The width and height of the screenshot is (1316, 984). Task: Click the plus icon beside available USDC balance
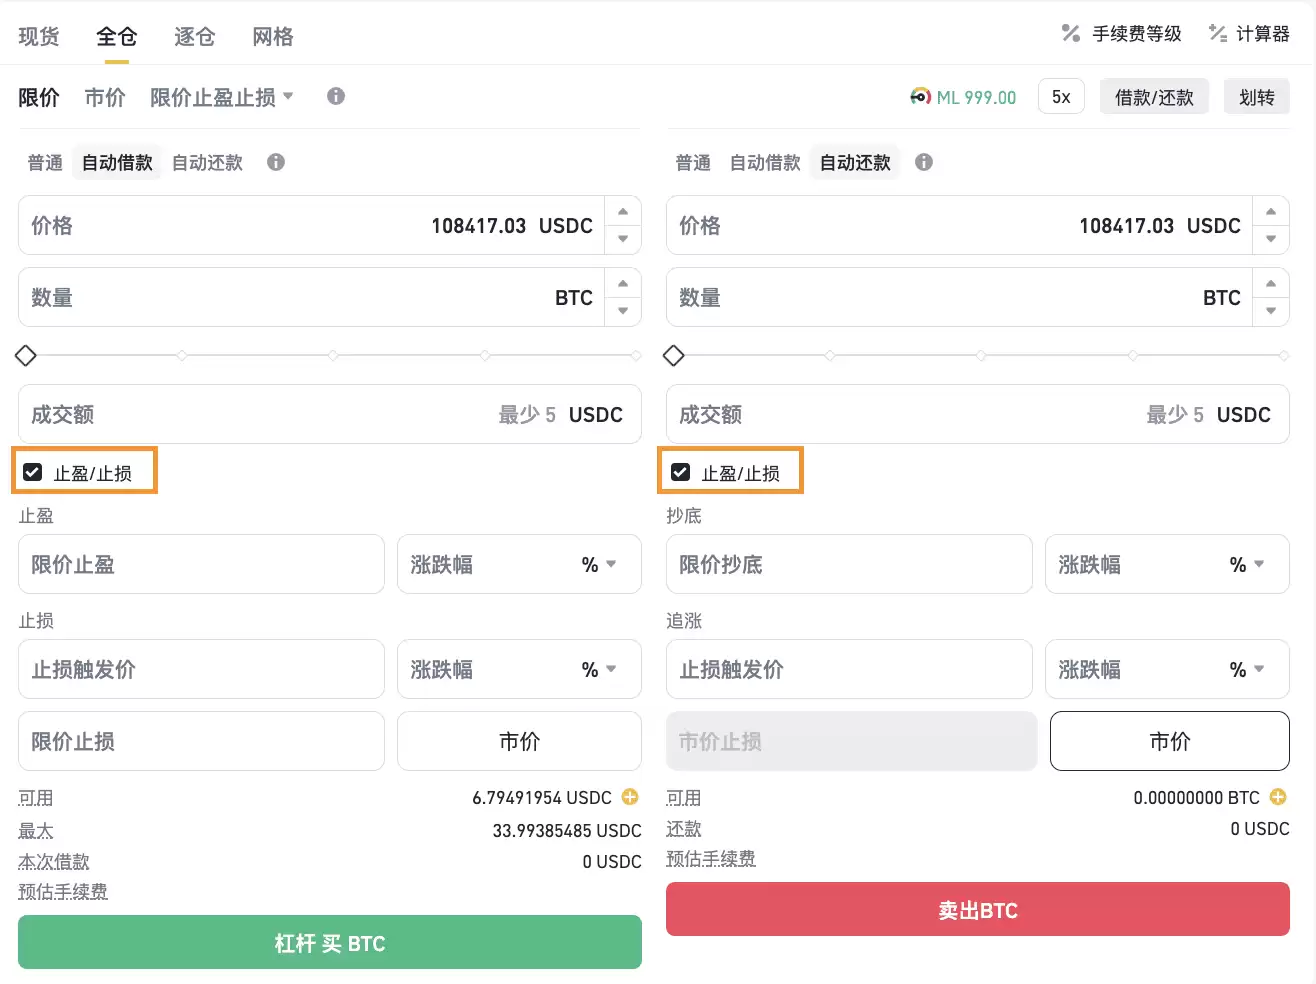coord(630,797)
